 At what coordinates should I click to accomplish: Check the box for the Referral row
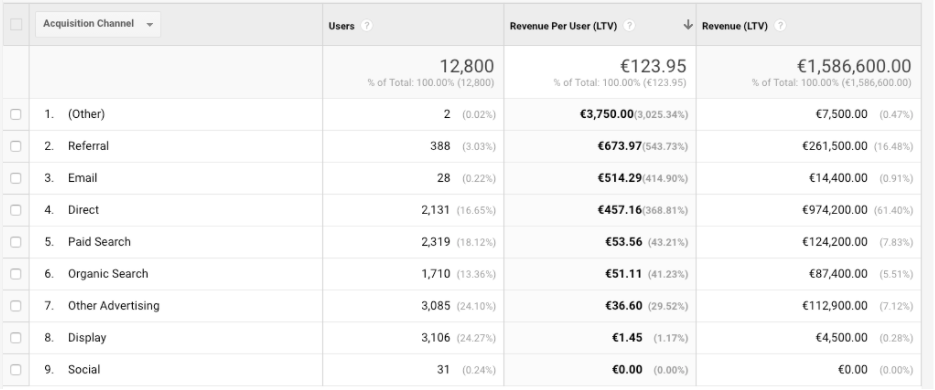[x=16, y=146]
